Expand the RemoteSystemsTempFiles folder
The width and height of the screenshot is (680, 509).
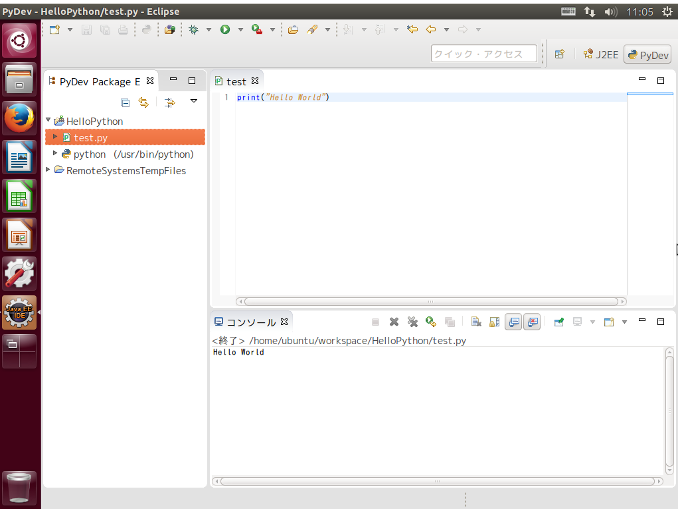click(48, 170)
